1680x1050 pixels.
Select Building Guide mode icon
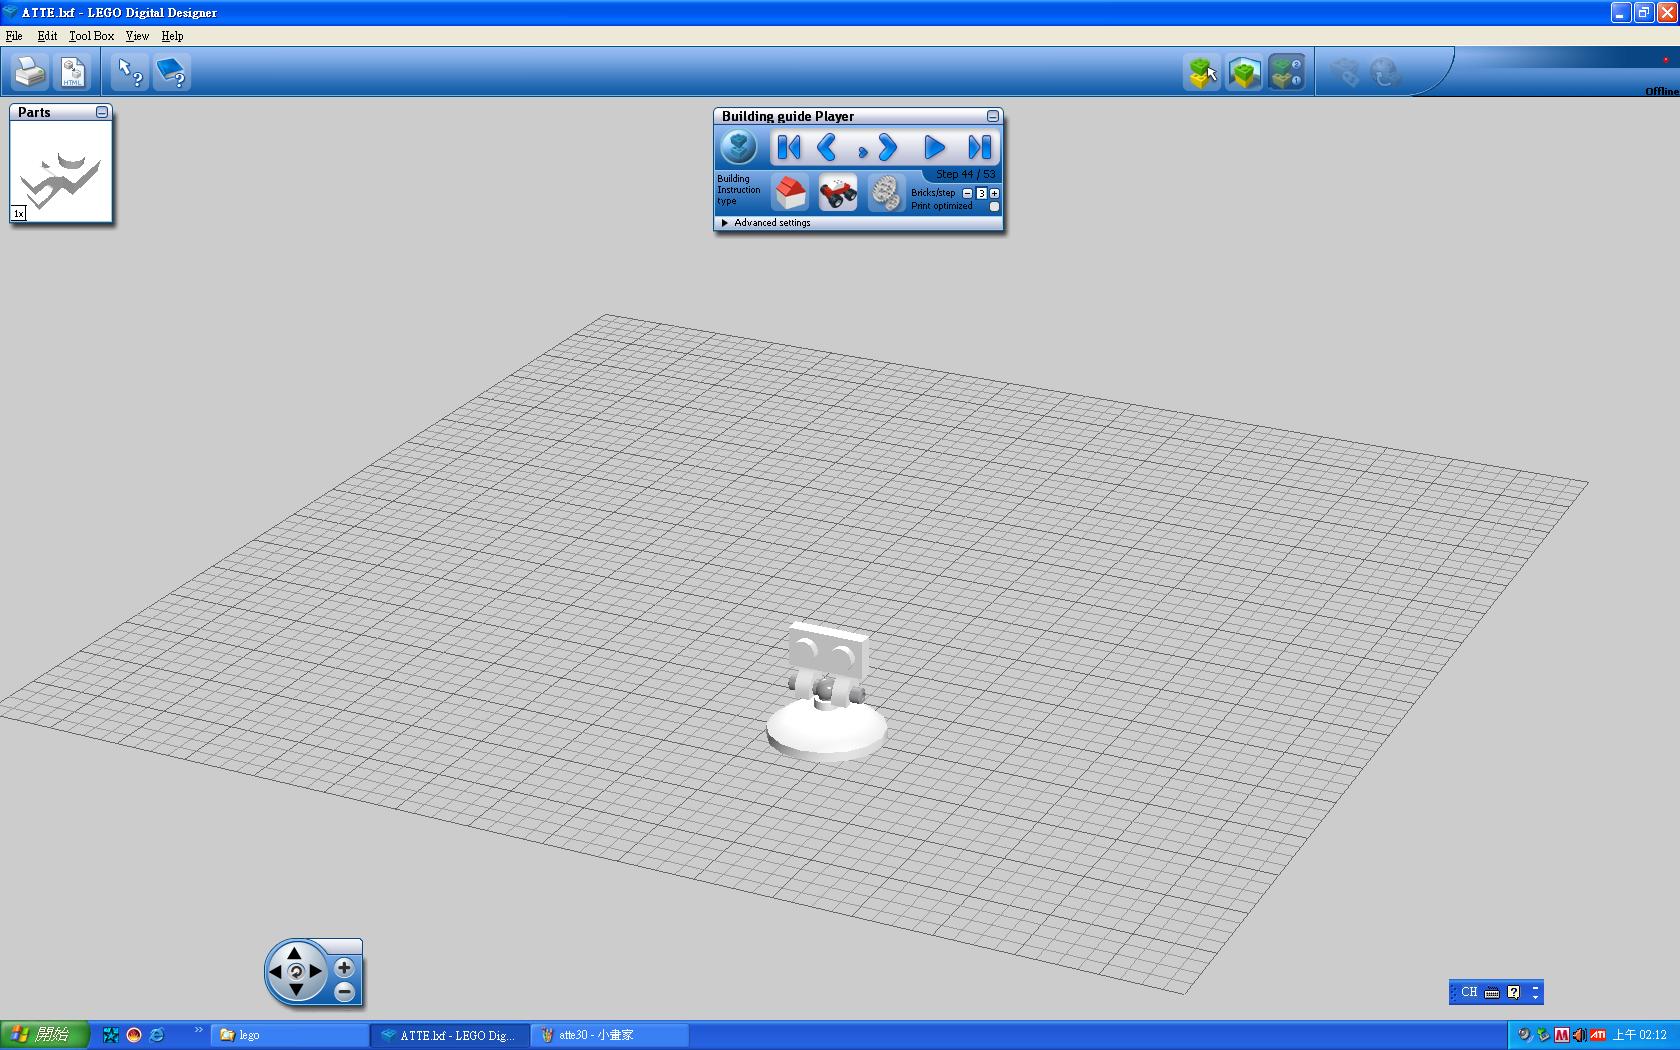tap(1286, 72)
